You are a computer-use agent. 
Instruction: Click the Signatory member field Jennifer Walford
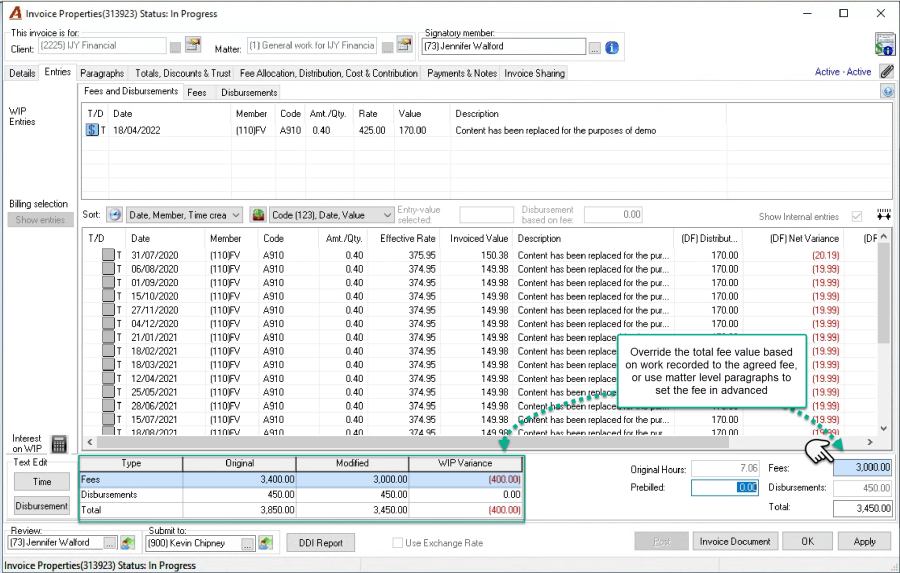click(503, 47)
